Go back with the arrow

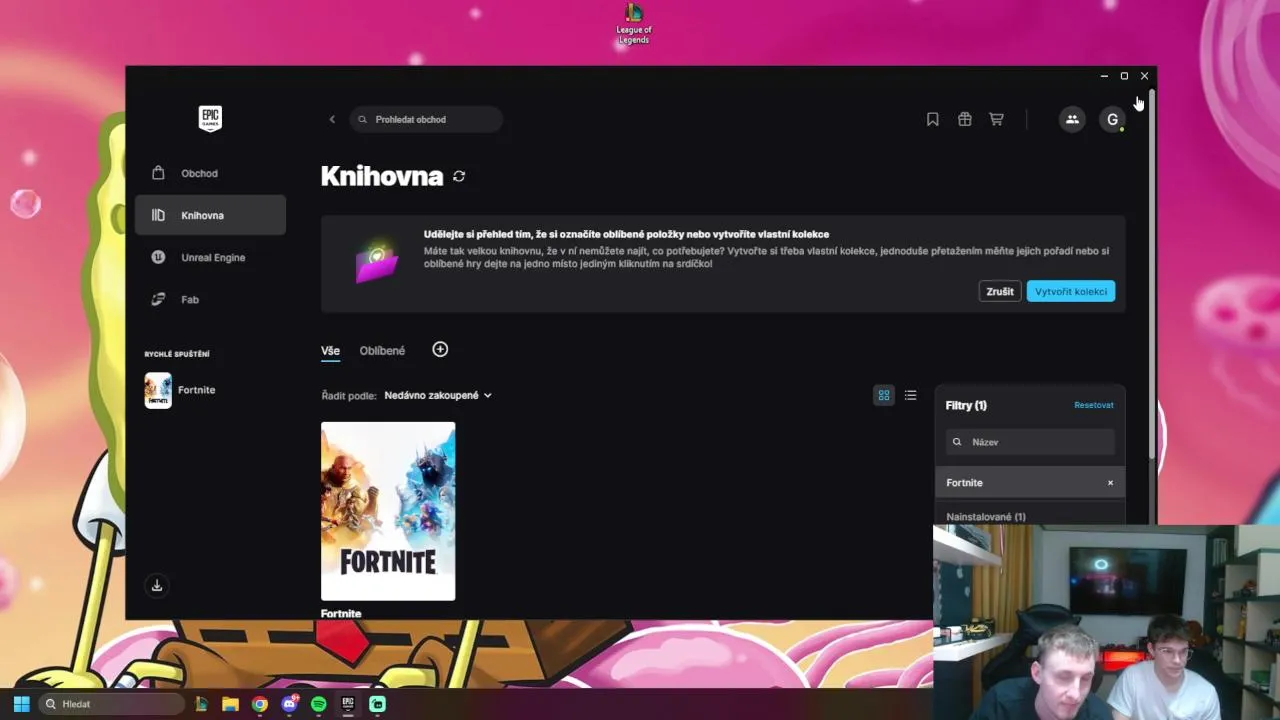pos(332,119)
